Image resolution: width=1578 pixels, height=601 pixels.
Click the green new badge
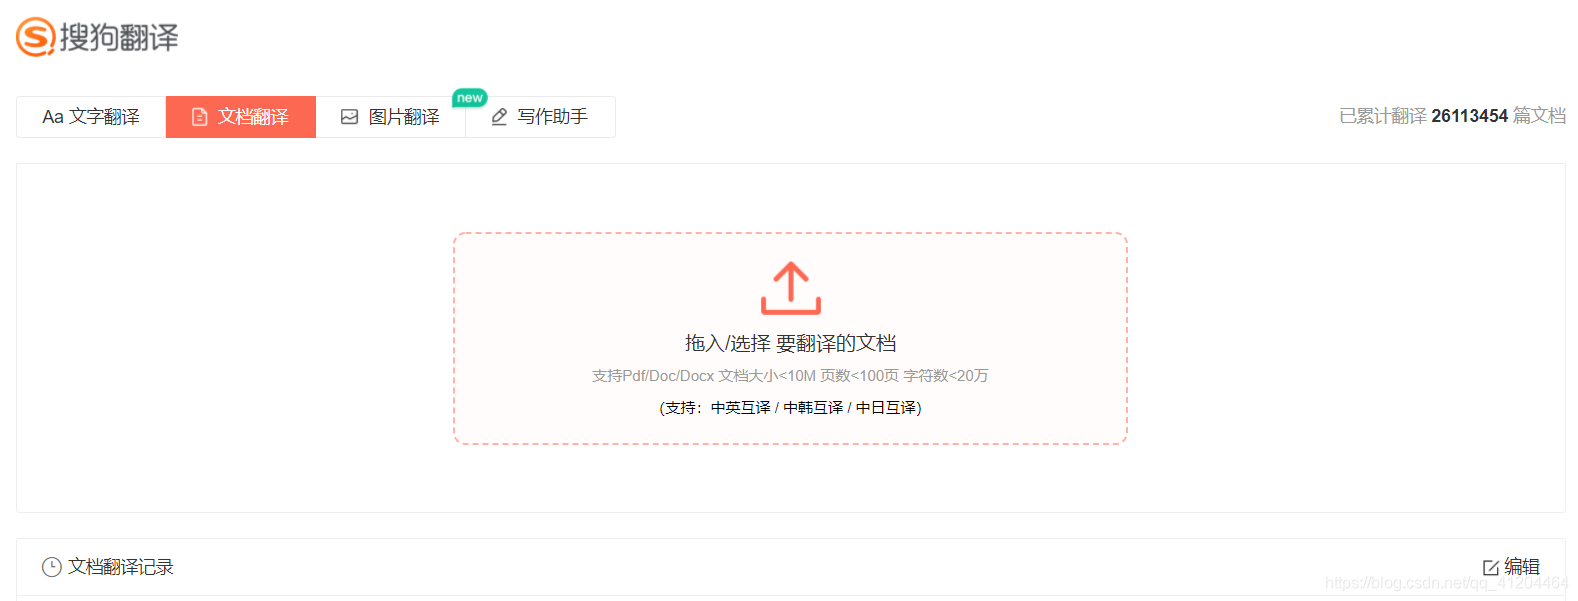470,98
